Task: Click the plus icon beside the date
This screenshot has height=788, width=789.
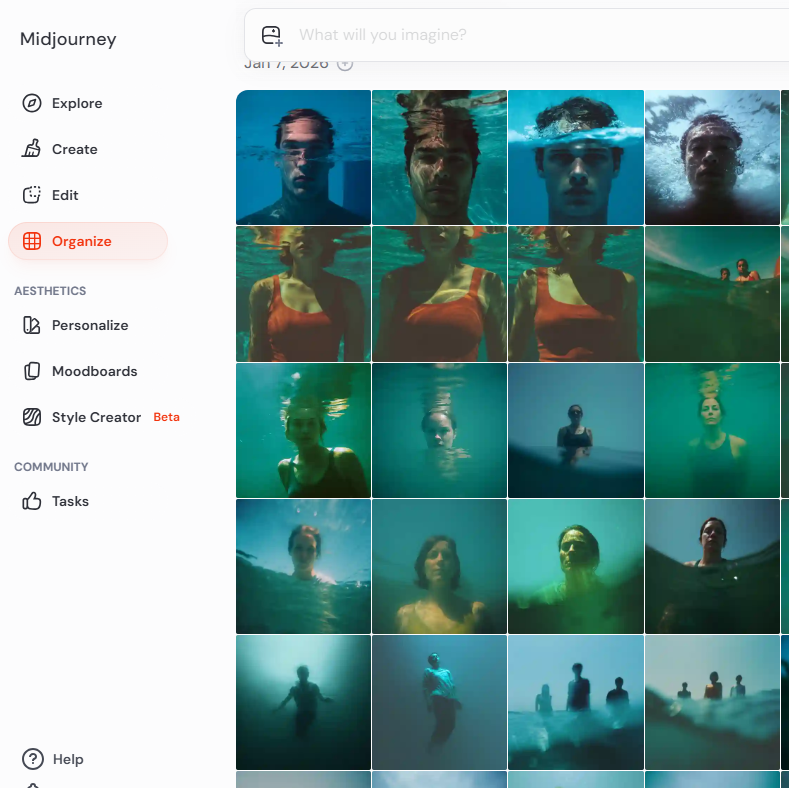Action: tap(345, 64)
